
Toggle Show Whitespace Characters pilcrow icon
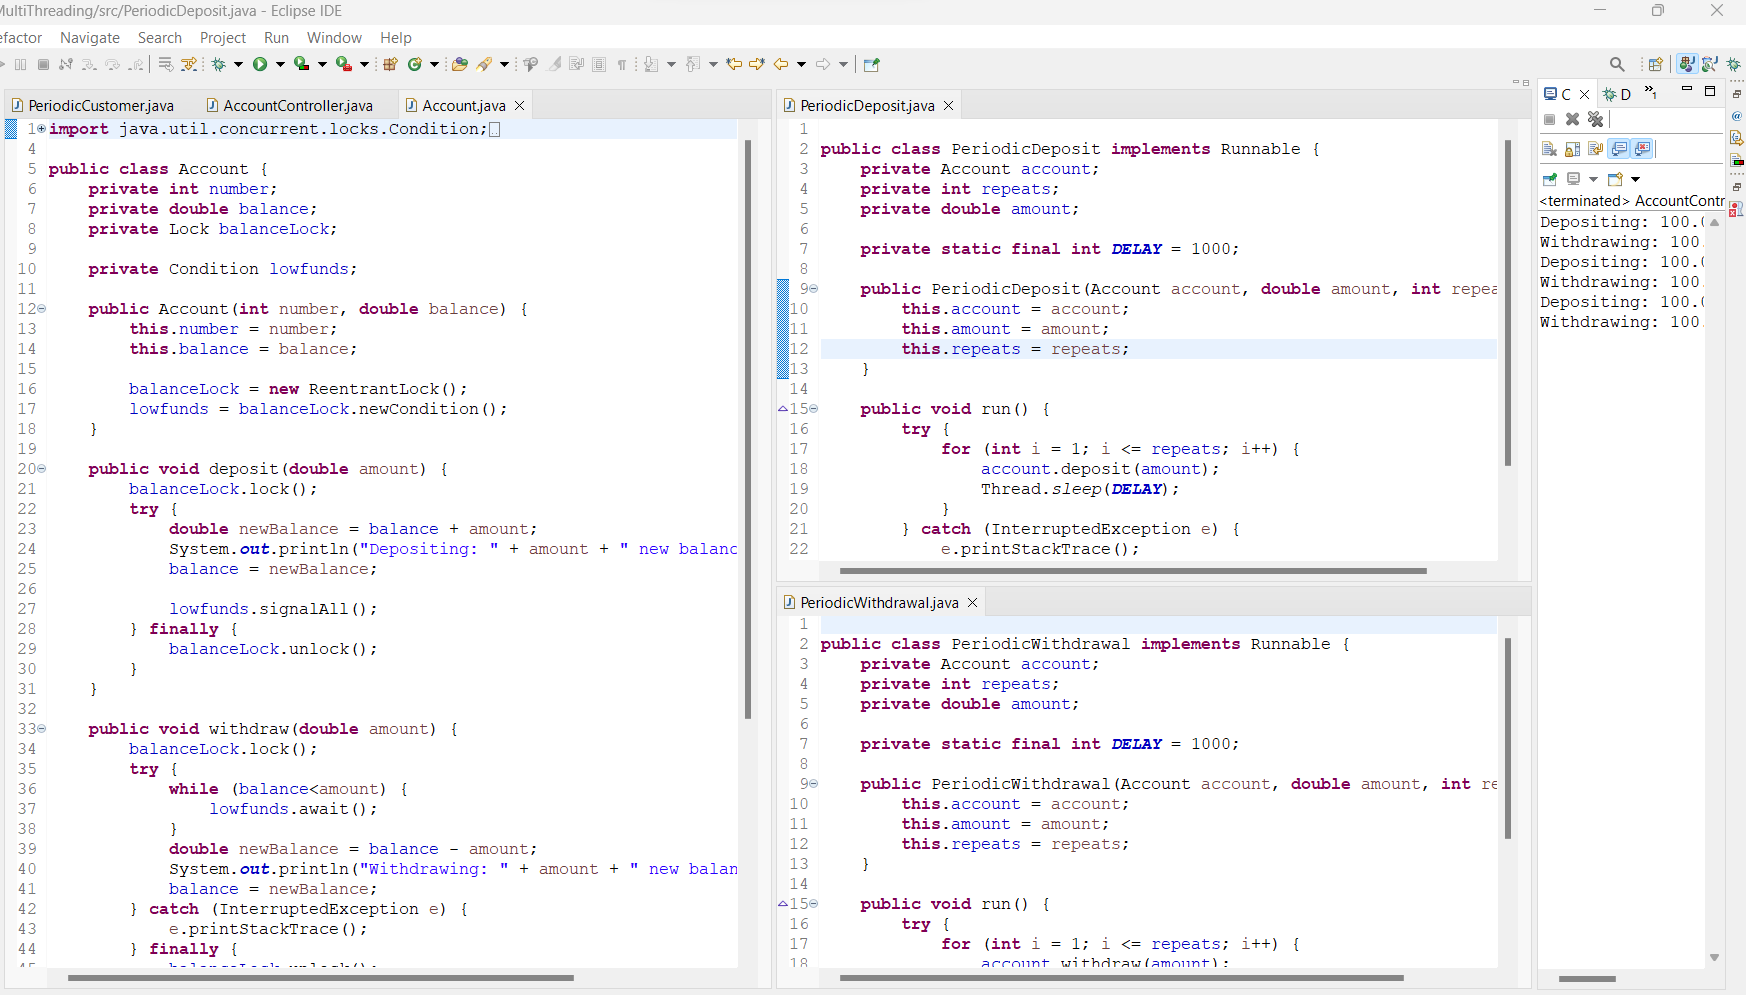point(622,65)
